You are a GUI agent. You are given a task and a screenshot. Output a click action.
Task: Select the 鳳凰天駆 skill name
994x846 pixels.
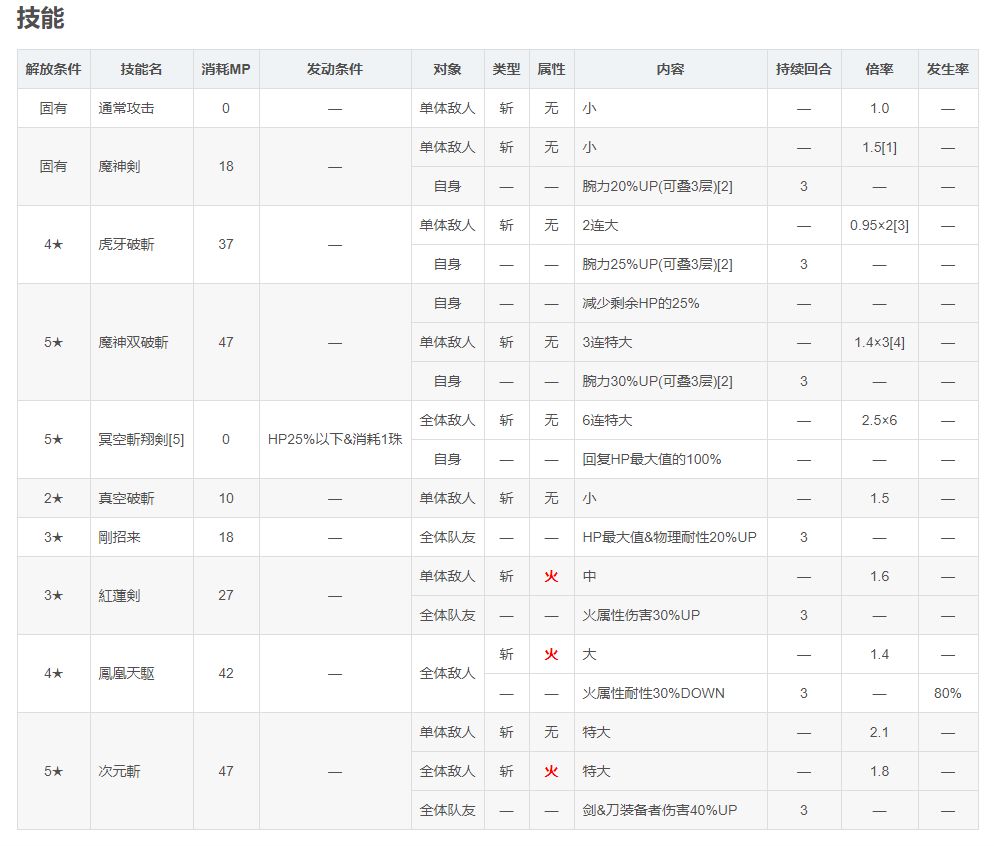click(x=126, y=674)
